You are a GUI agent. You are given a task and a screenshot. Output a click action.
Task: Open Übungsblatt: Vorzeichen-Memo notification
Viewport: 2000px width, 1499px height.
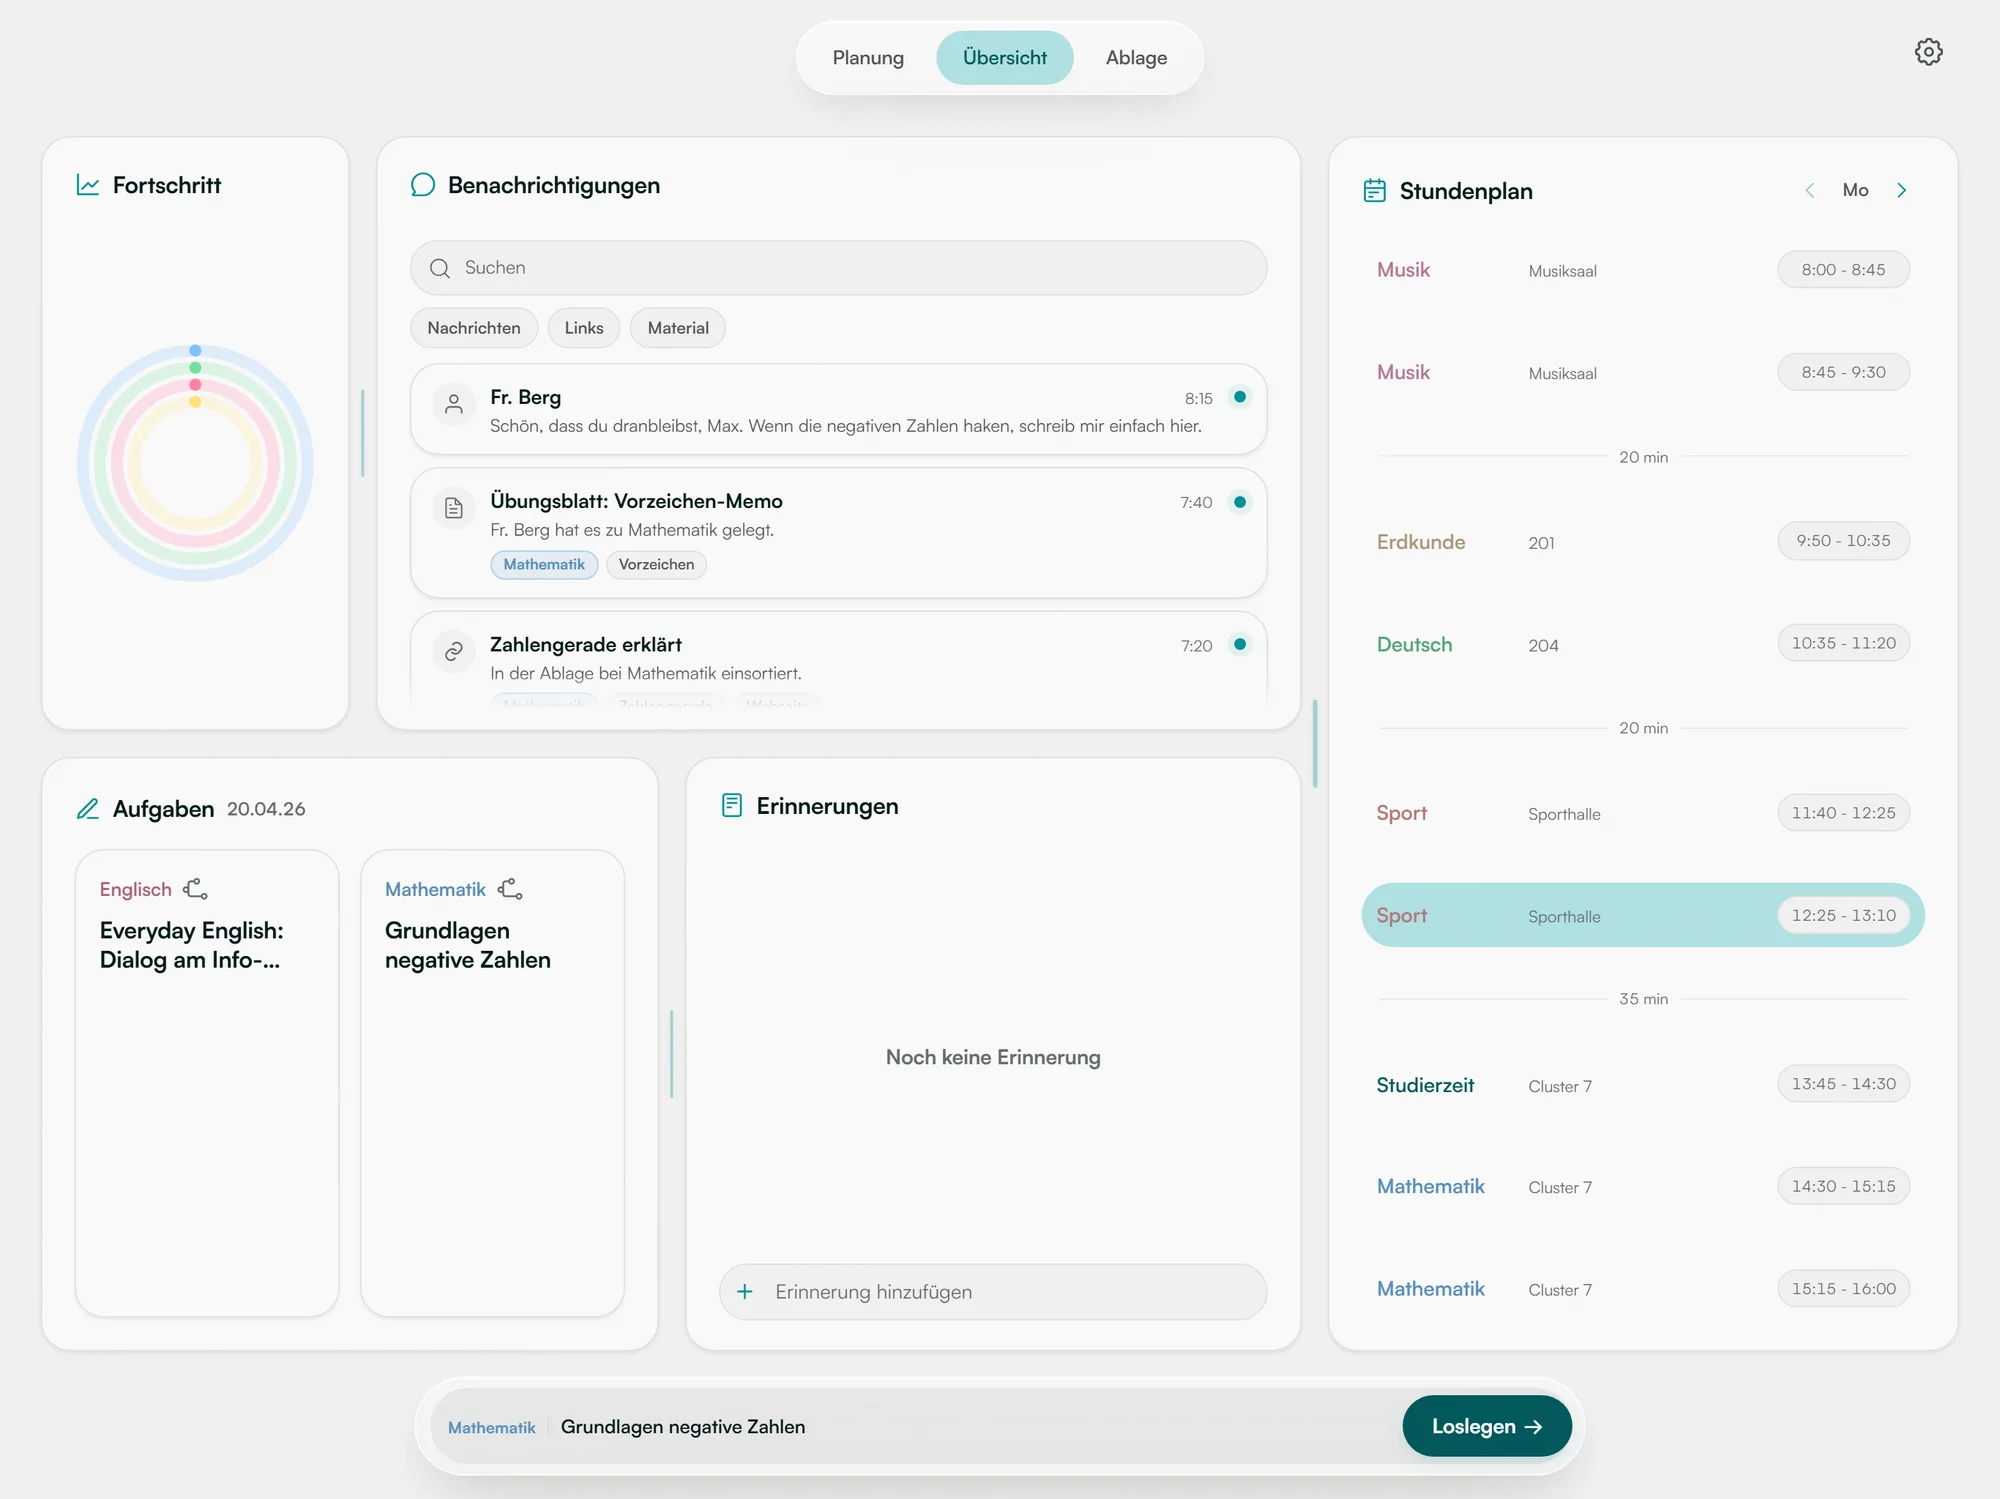point(838,533)
